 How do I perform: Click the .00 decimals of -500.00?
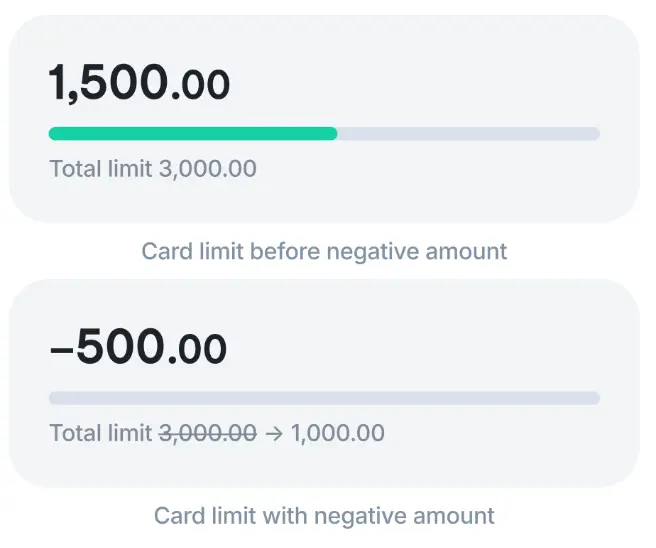(x=197, y=350)
